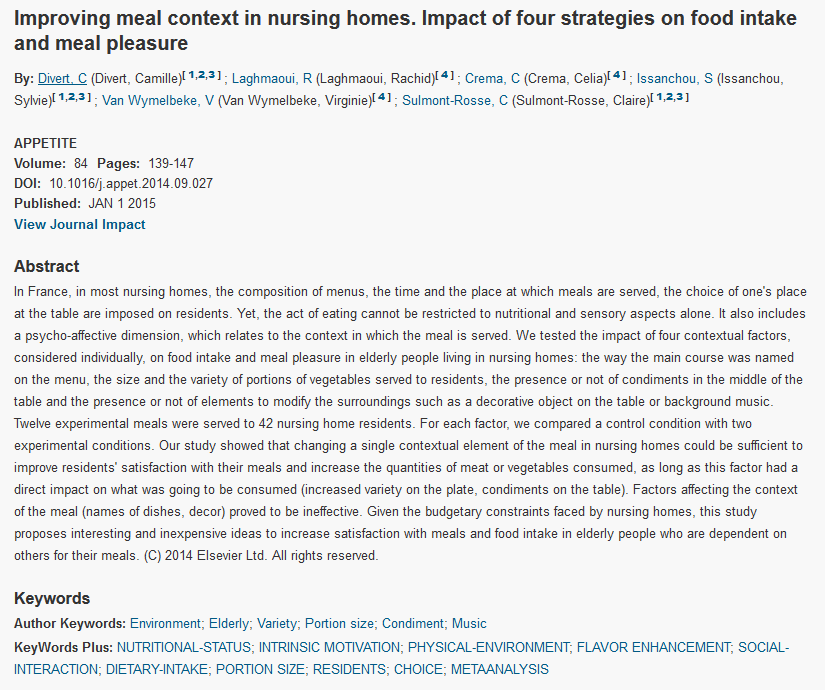Viewport: 825px width, 690px height.
Task: Open author link Laghmaoui, R
Action: click(271, 78)
